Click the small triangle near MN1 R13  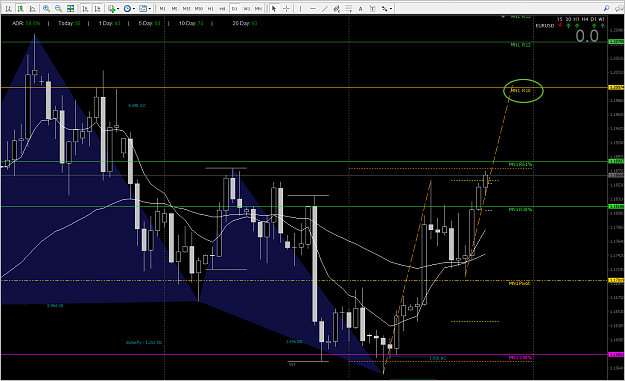click(x=503, y=17)
